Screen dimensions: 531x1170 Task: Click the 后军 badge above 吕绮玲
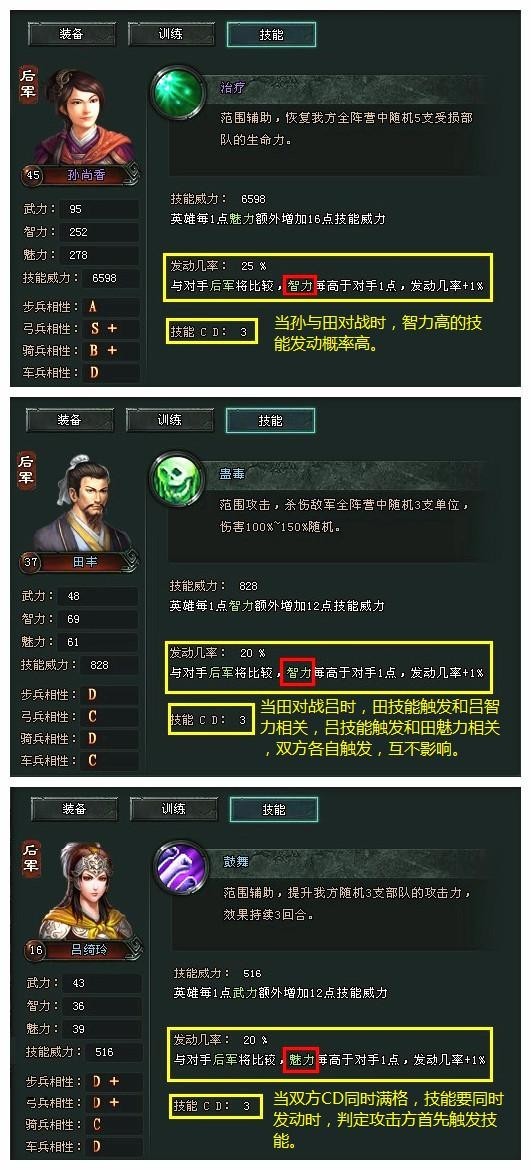click(31, 859)
